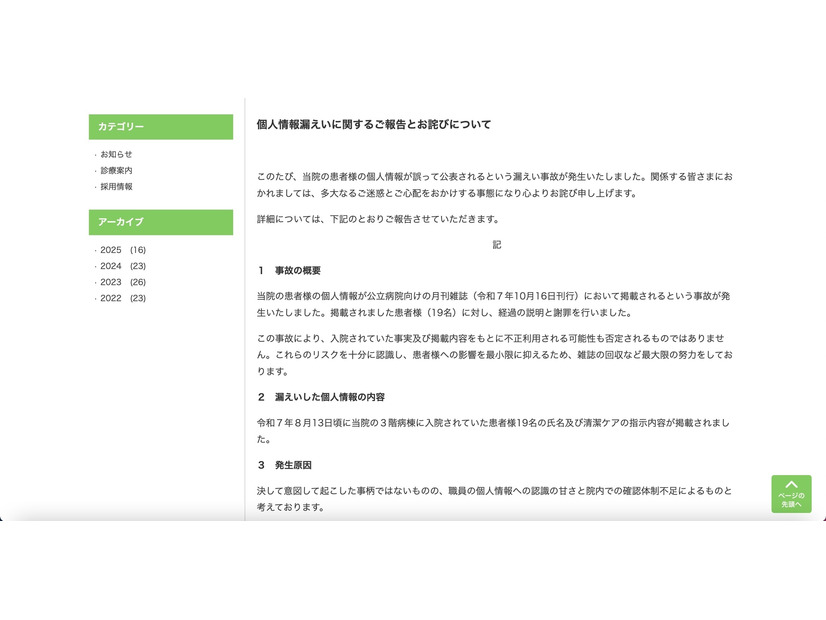Click the article title 個人情報漏えいに関するご報告とお詫びについて

coord(375,125)
